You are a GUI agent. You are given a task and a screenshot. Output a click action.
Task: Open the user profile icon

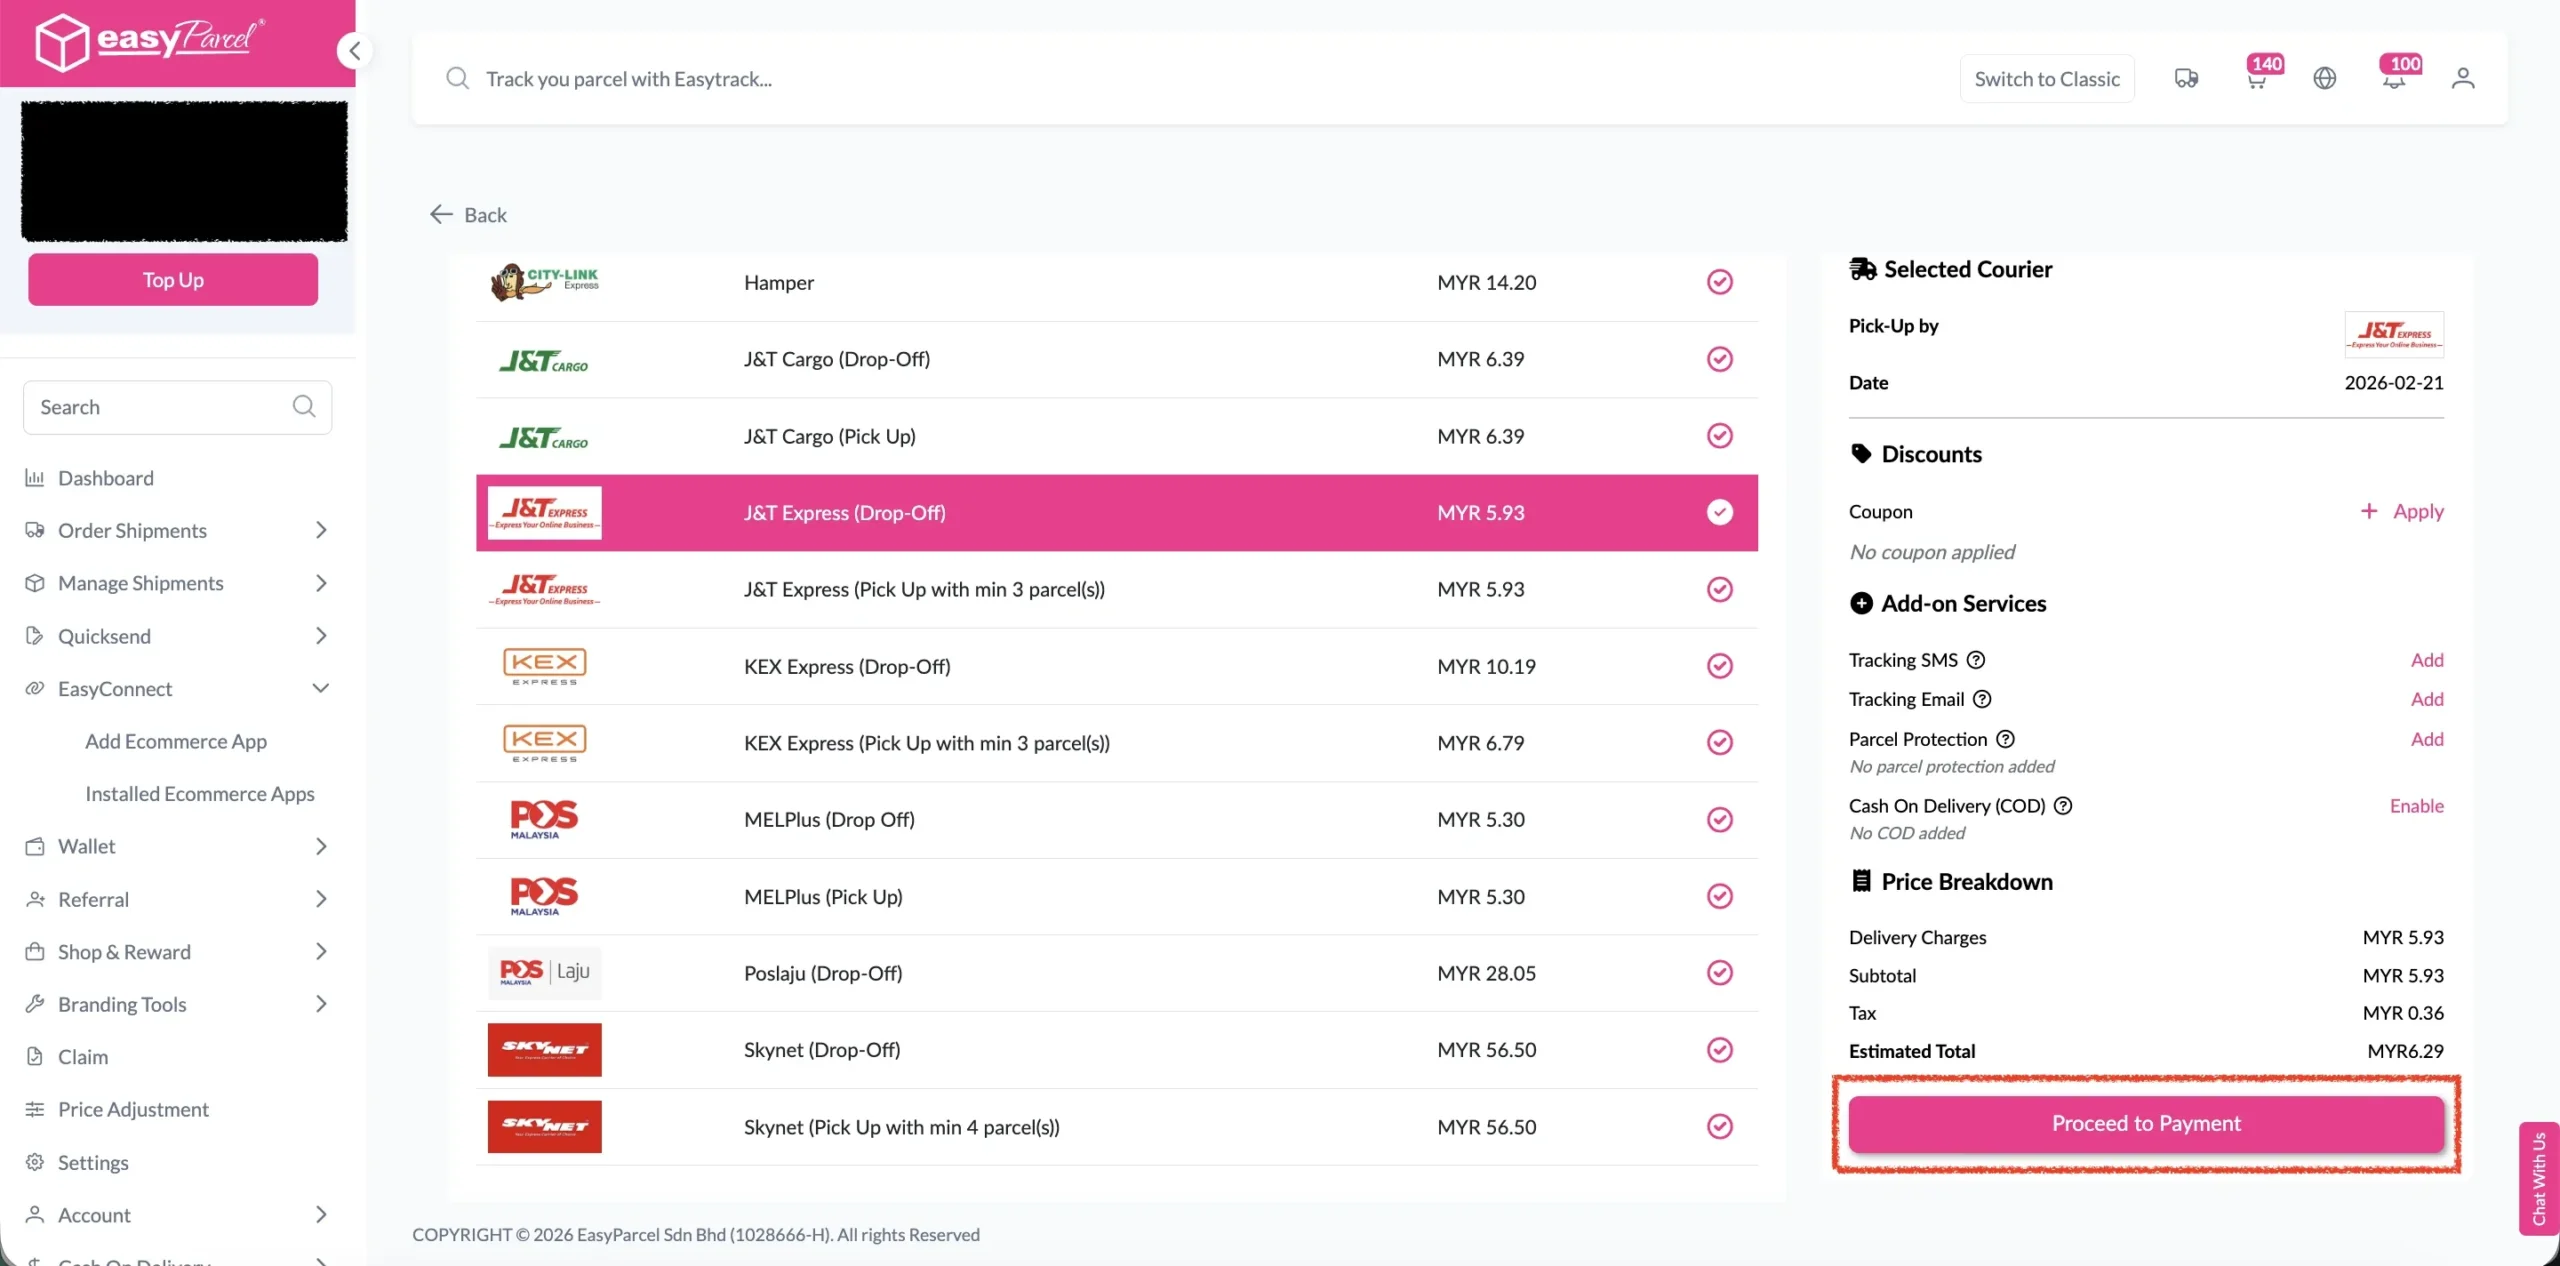click(2463, 78)
